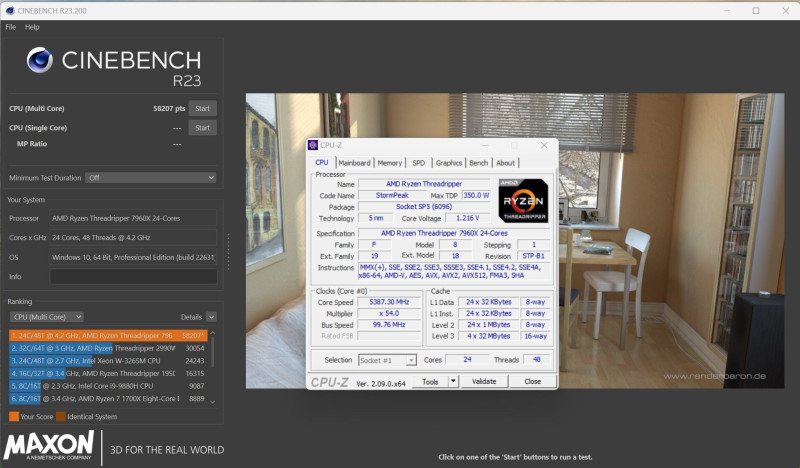Switch to the About tab in CPU-Z
This screenshot has width=800, height=468.
coord(505,163)
